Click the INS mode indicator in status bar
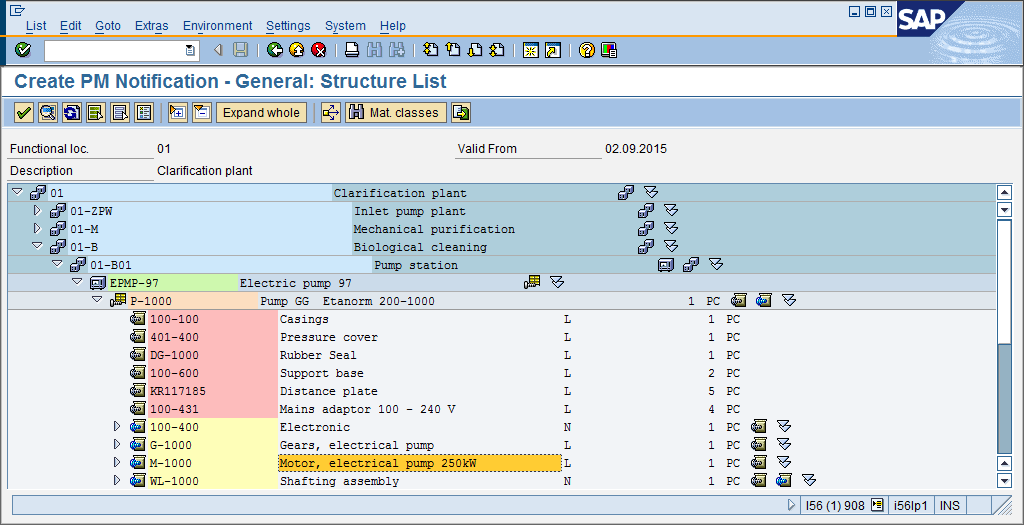The width and height of the screenshot is (1024, 525). [x=950, y=505]
